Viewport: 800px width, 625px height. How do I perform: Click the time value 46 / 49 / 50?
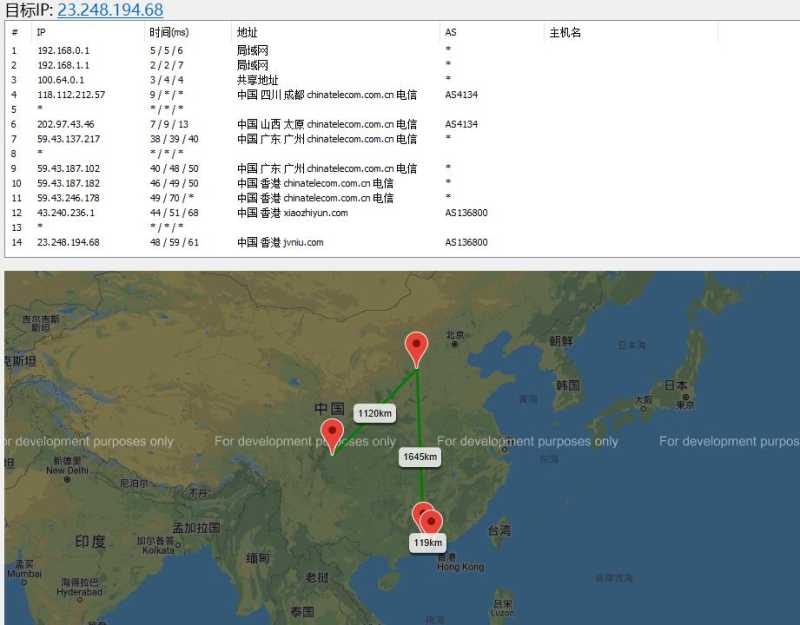click(174, 183)
